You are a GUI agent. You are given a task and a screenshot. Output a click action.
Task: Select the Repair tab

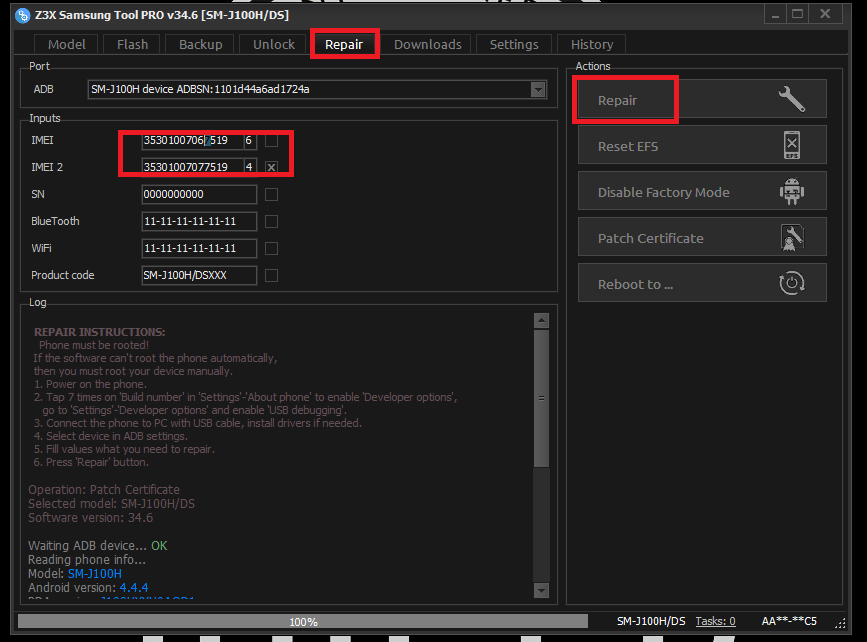[x=344, y=44]
